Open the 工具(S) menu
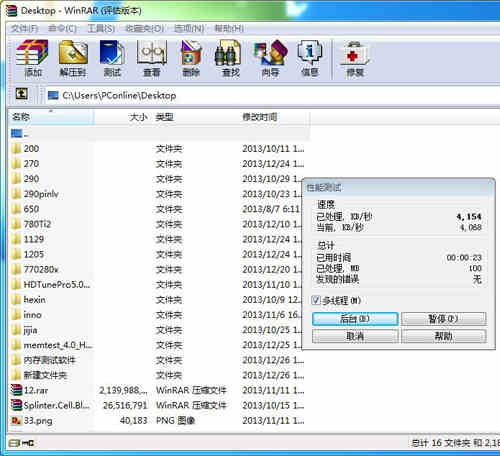 pyautogui.click(x=101, y=29)
